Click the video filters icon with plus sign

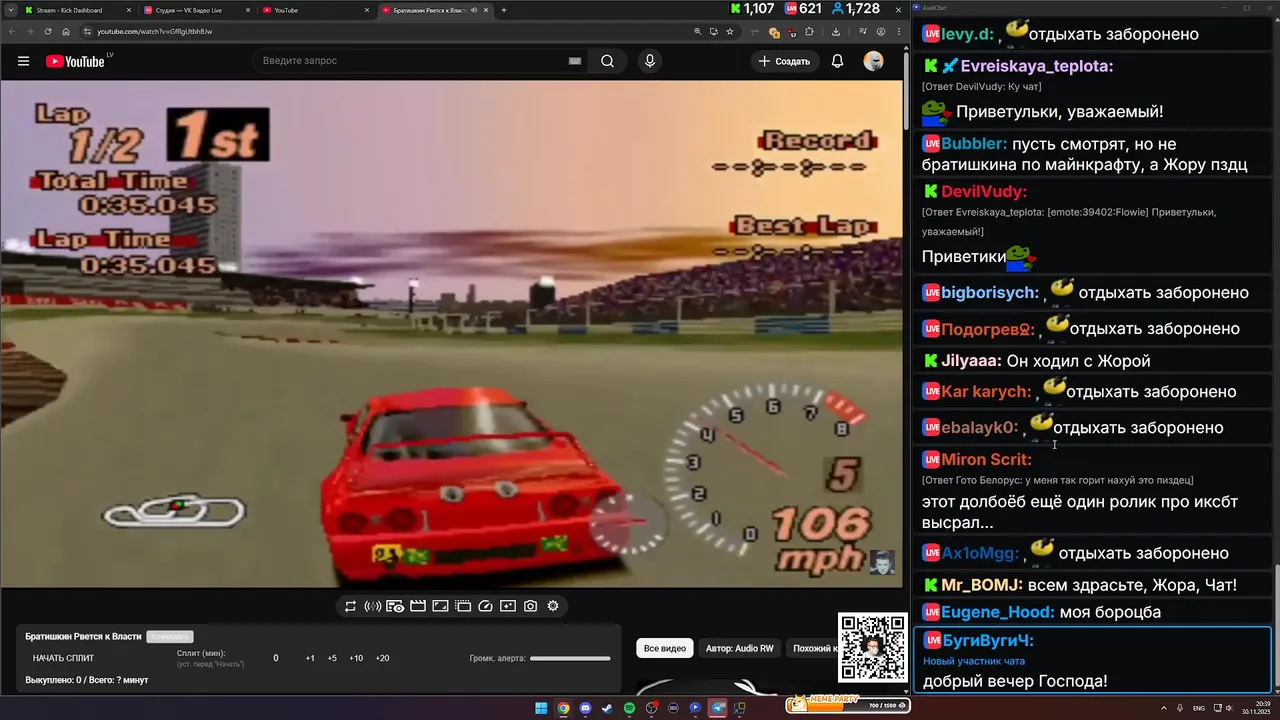[508, 606]
